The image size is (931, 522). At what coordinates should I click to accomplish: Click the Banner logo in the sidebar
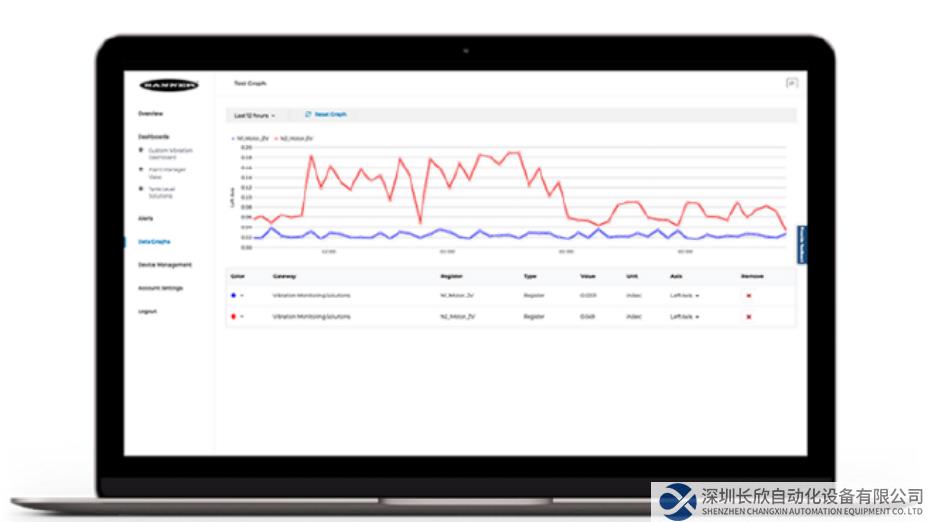pyautogui.click(x=168, y=86)
